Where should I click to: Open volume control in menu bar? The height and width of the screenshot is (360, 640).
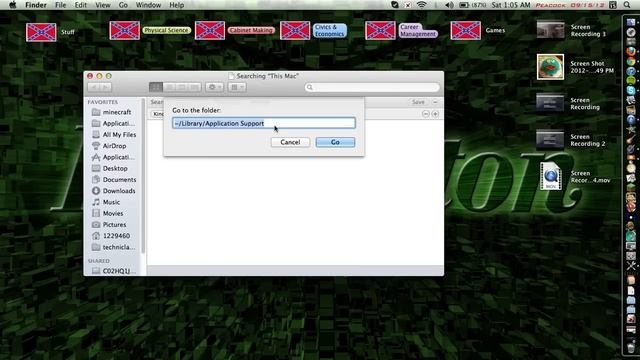tap(449, 5)
